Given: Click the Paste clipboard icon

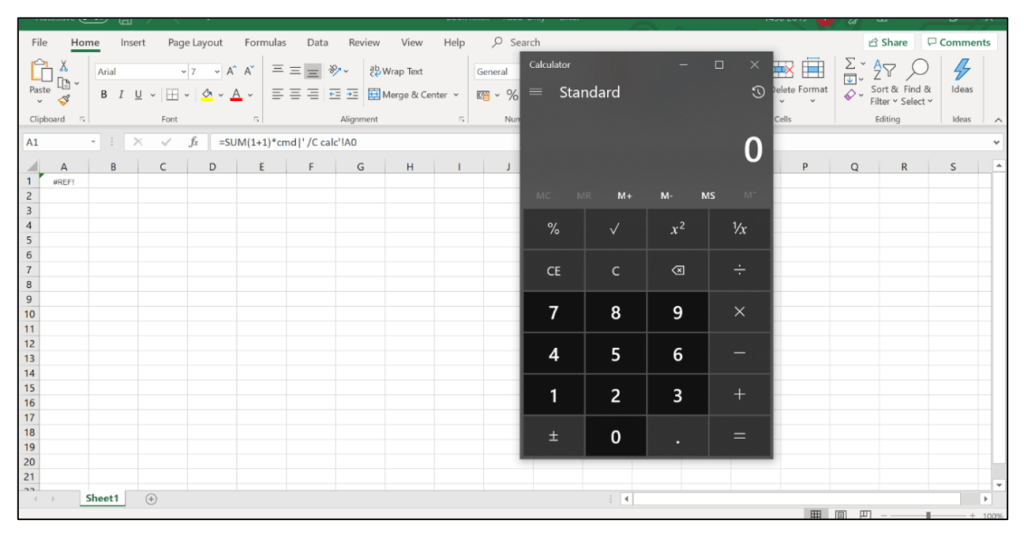Looking at the screenshot, I should point(40,71).
